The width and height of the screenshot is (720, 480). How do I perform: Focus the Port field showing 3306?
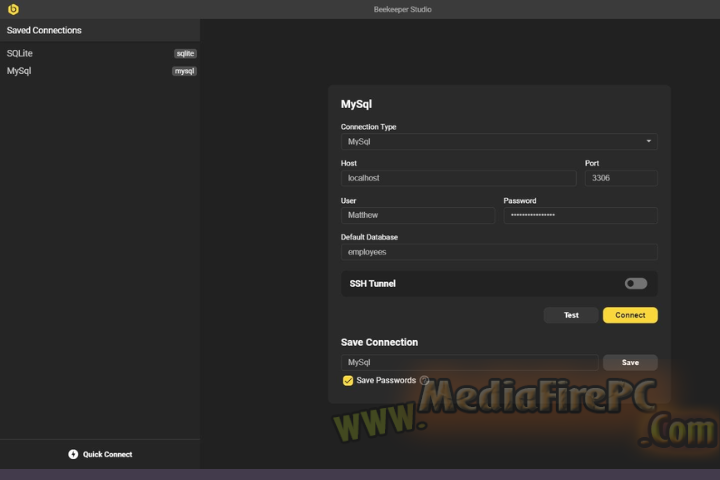621,178
